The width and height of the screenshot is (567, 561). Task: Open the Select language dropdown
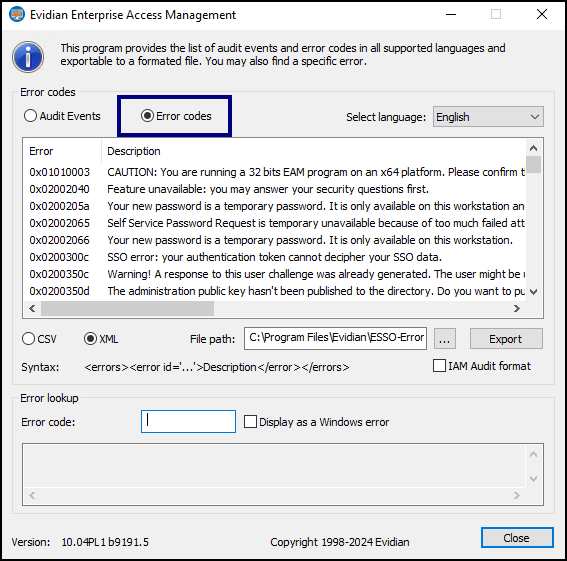[x=488, y=117]
